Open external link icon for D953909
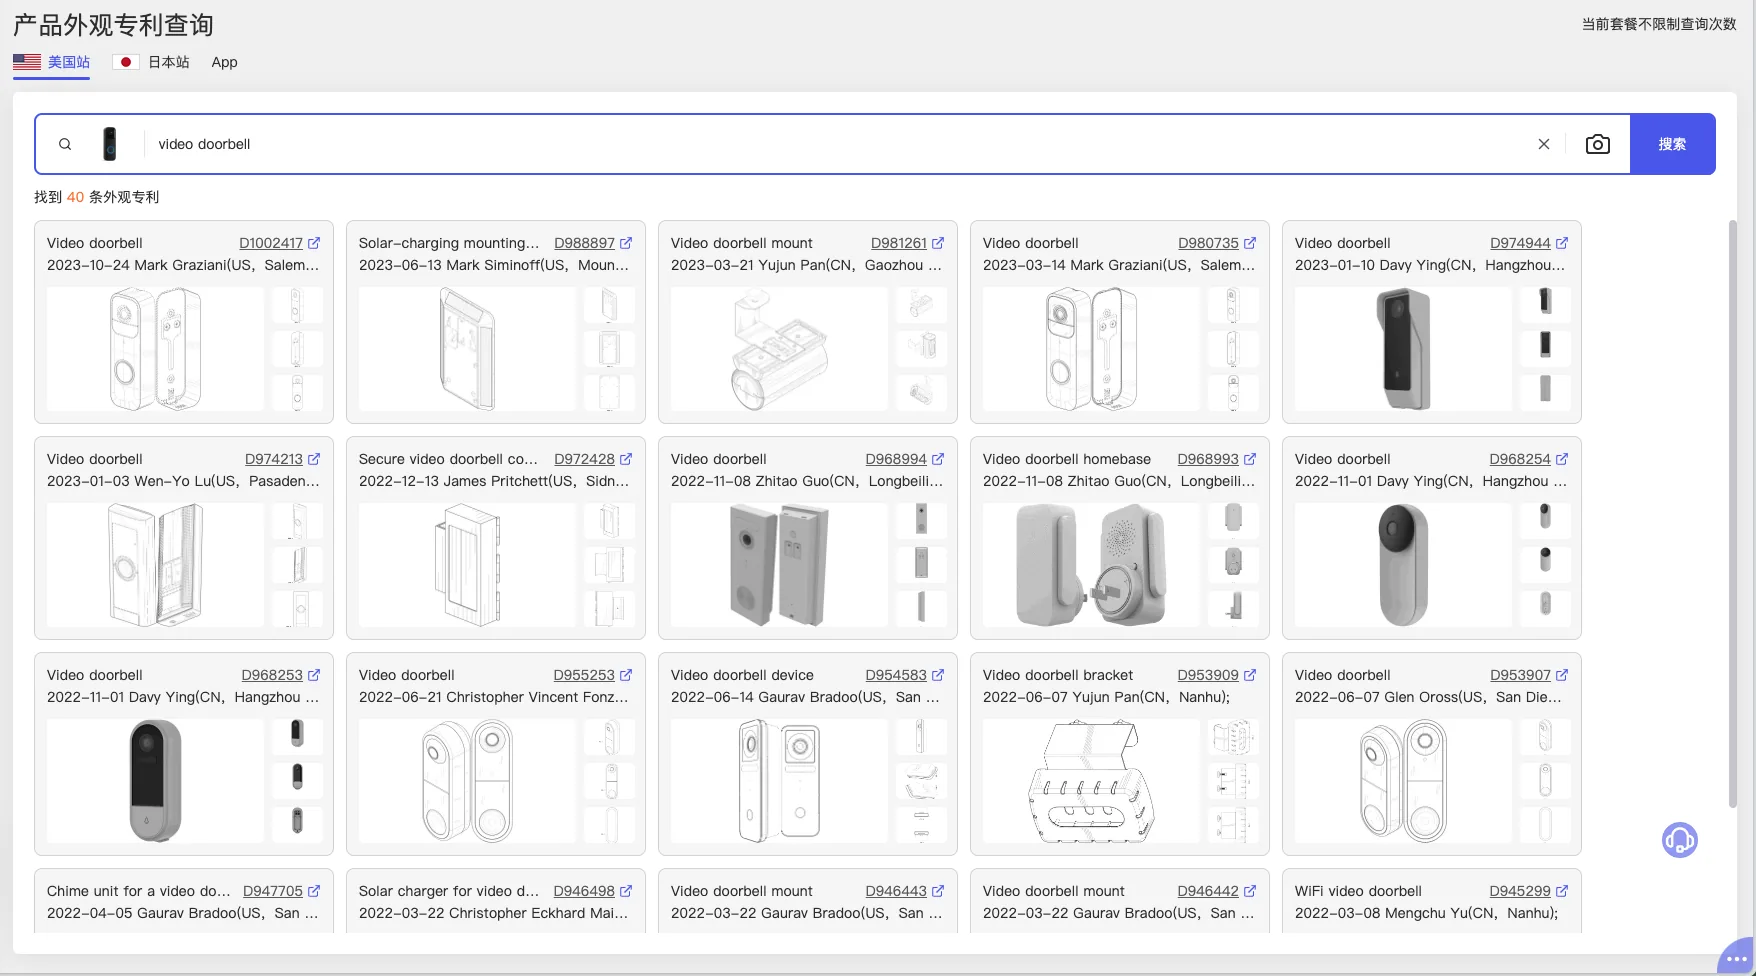Screen dimensions: 1756x976 (x=1250, y=675)
